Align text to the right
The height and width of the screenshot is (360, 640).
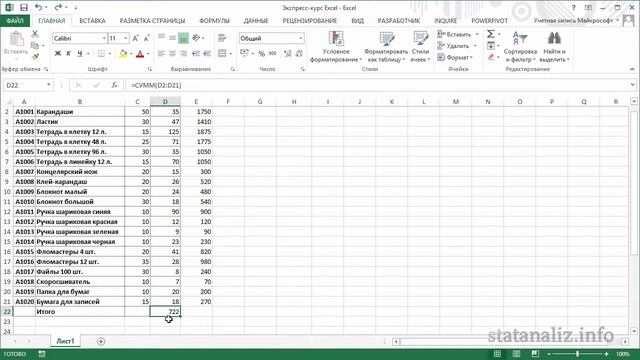coord(184,53)
